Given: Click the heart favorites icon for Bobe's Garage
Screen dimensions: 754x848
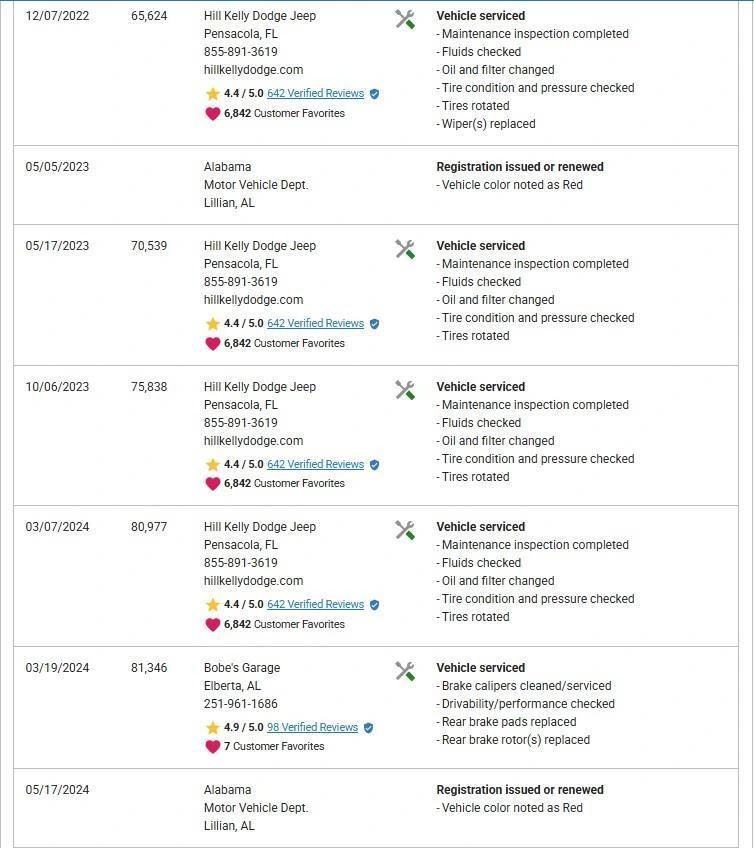Looking at the screenshot, I should (213, 746).
